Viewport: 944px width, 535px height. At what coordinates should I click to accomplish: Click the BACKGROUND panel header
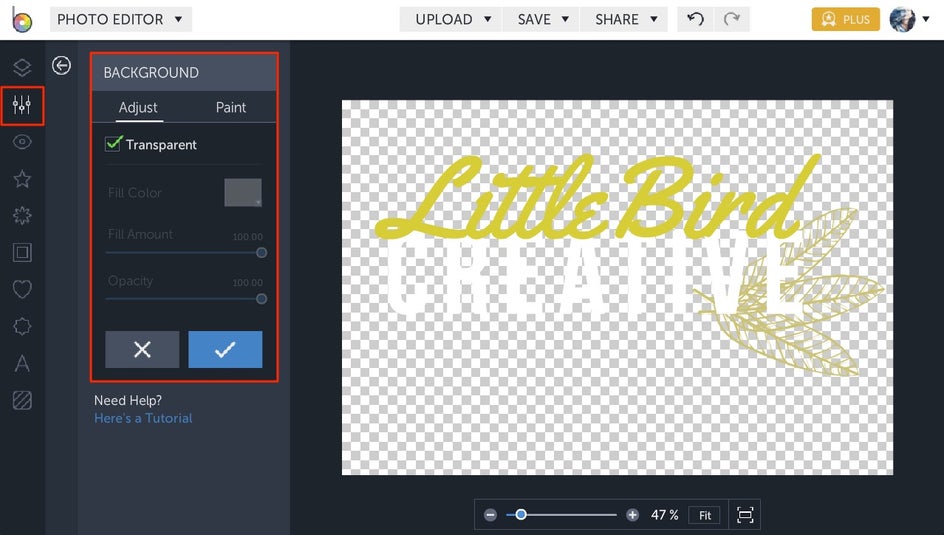click(184, 73)
